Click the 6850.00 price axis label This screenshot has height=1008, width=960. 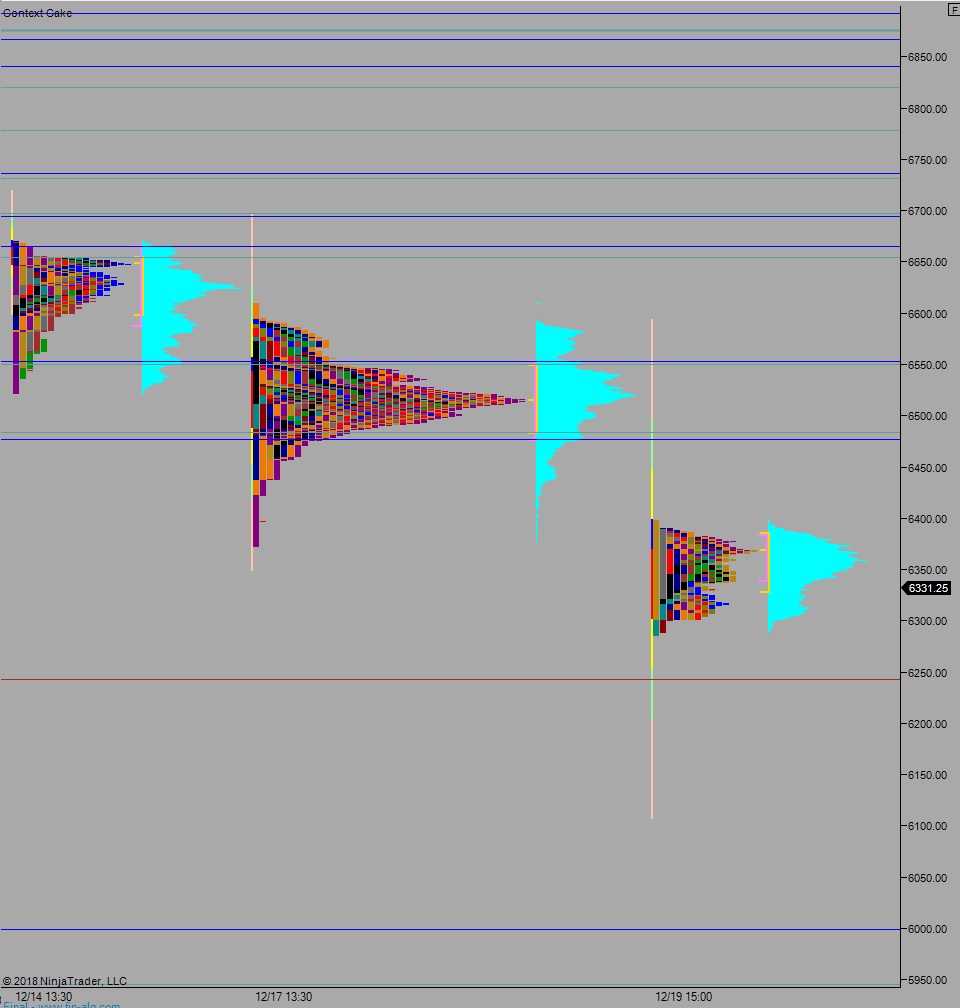(x=927, y=57)
